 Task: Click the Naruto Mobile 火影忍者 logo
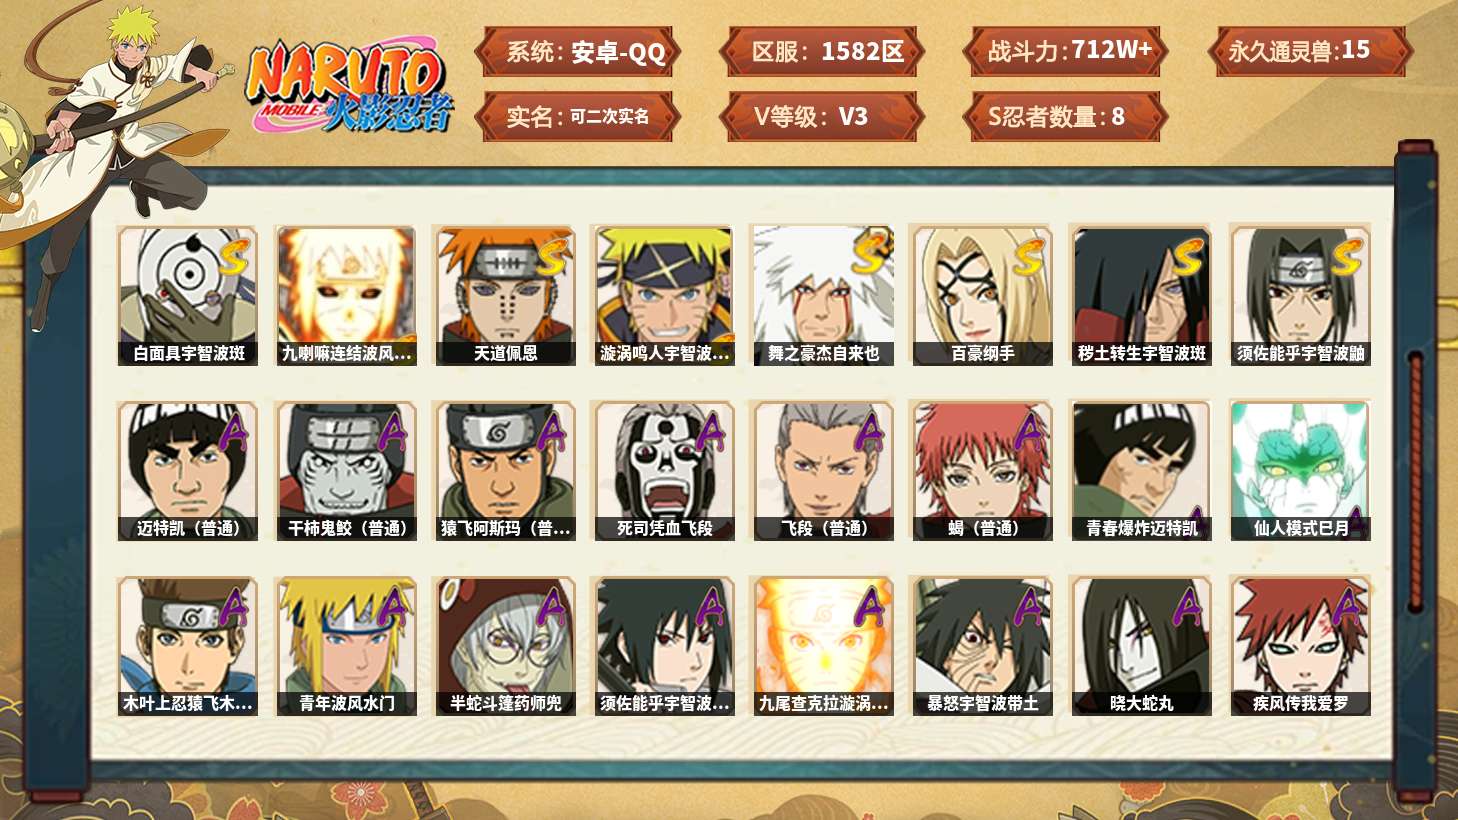(x=349, y=87)
